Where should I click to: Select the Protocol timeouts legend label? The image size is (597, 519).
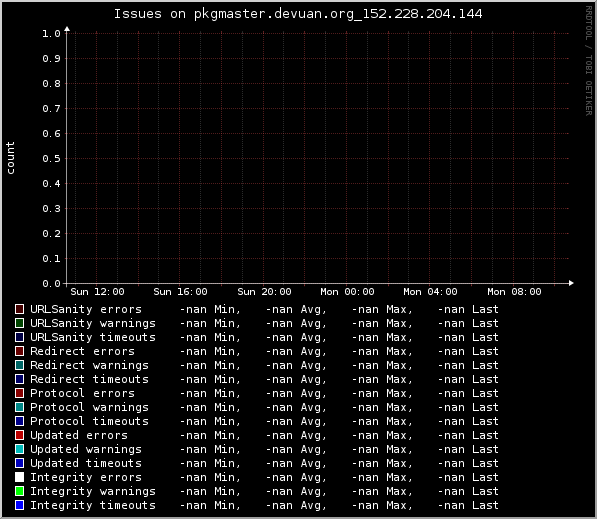click(x=89, y=421)
